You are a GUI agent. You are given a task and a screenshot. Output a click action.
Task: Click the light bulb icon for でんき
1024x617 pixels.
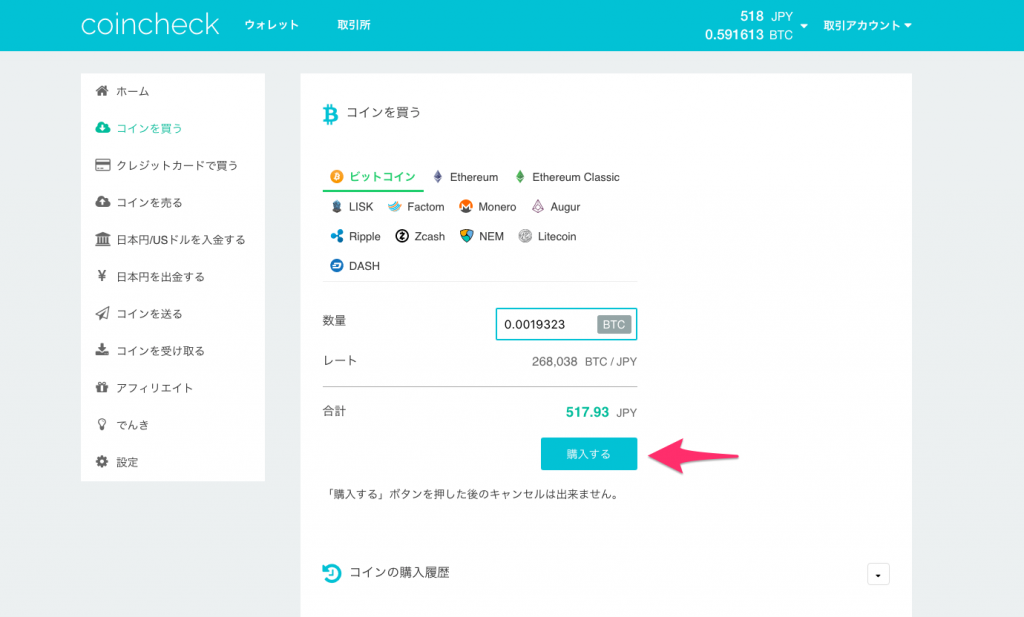tap(102, 424)
